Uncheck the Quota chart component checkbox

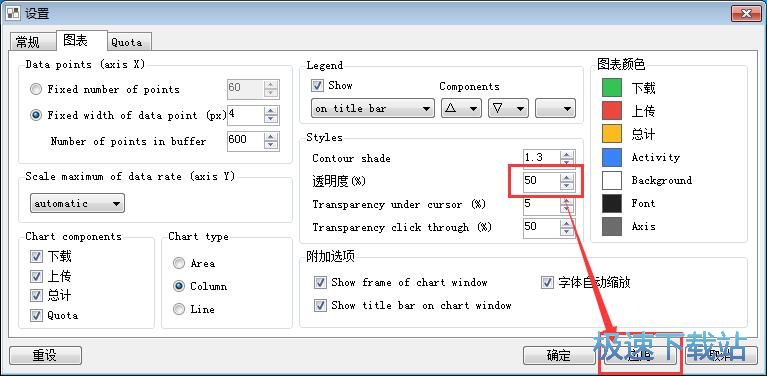pos(36,315)
